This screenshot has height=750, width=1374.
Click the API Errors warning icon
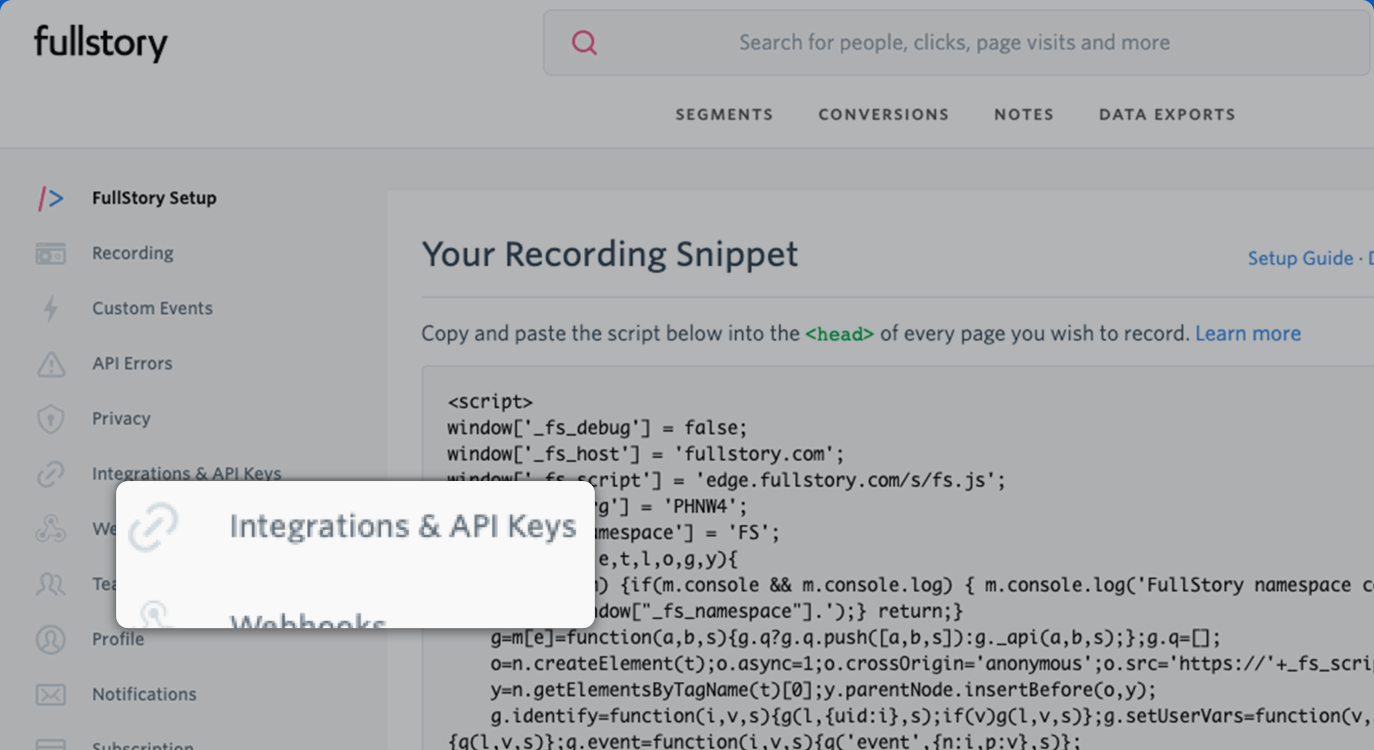[51, 364]
